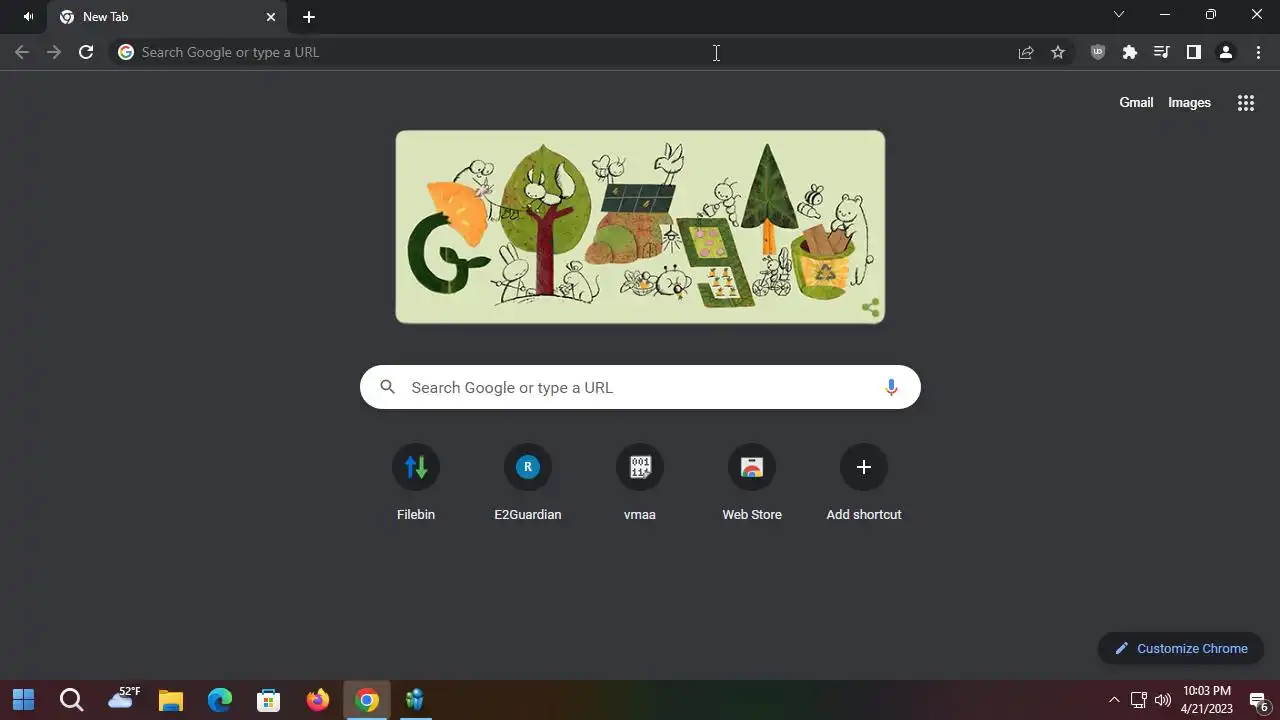Select the New Tab browser tab
The width and height of the screenshot is (1280, 720).
point(167,17)
